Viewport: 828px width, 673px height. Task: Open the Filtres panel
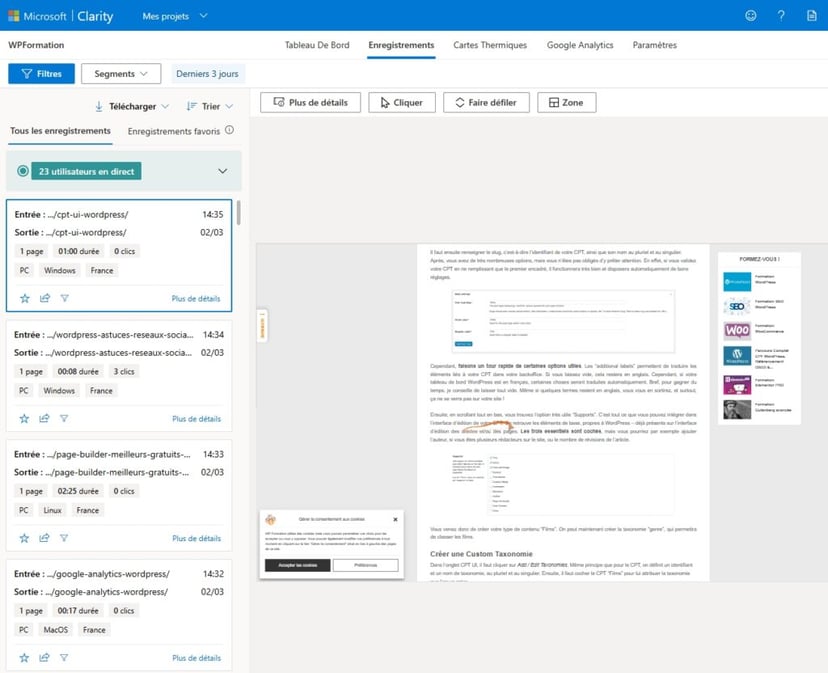(40, 73)
